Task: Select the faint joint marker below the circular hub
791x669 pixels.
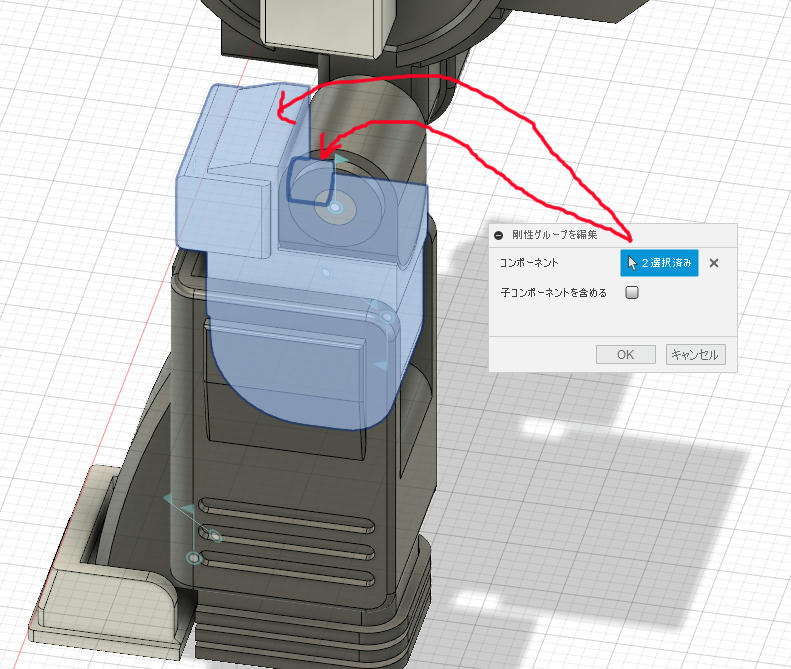Action: pos(326,273)
